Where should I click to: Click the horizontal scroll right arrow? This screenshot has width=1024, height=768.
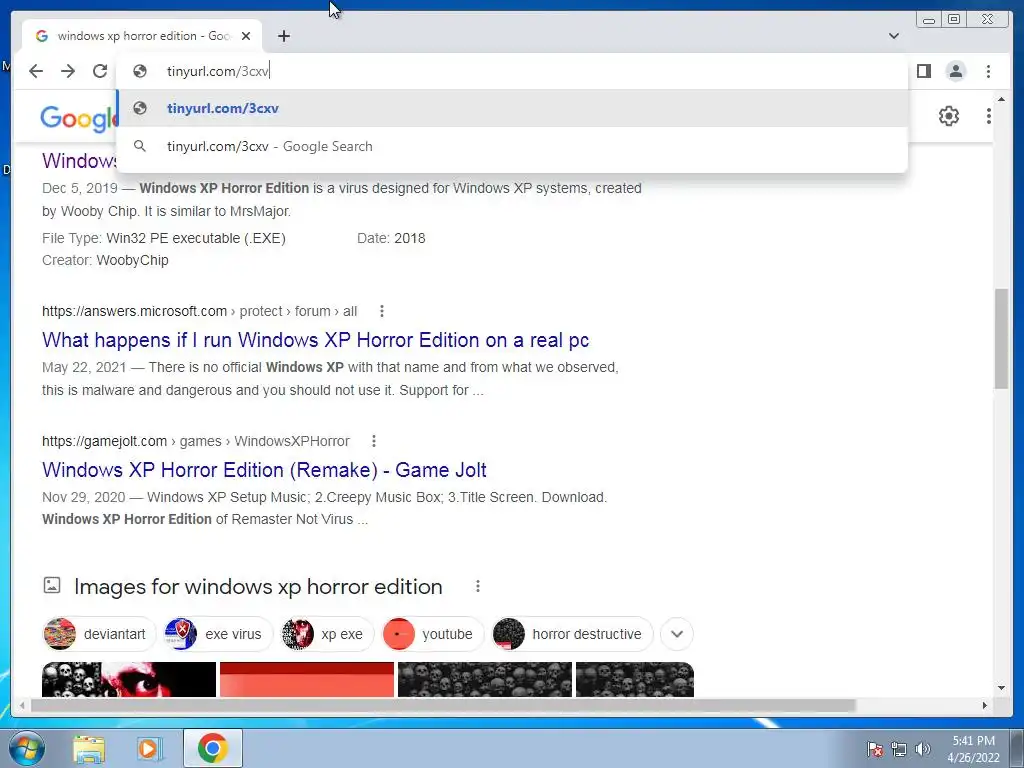[x=985, y=705]
